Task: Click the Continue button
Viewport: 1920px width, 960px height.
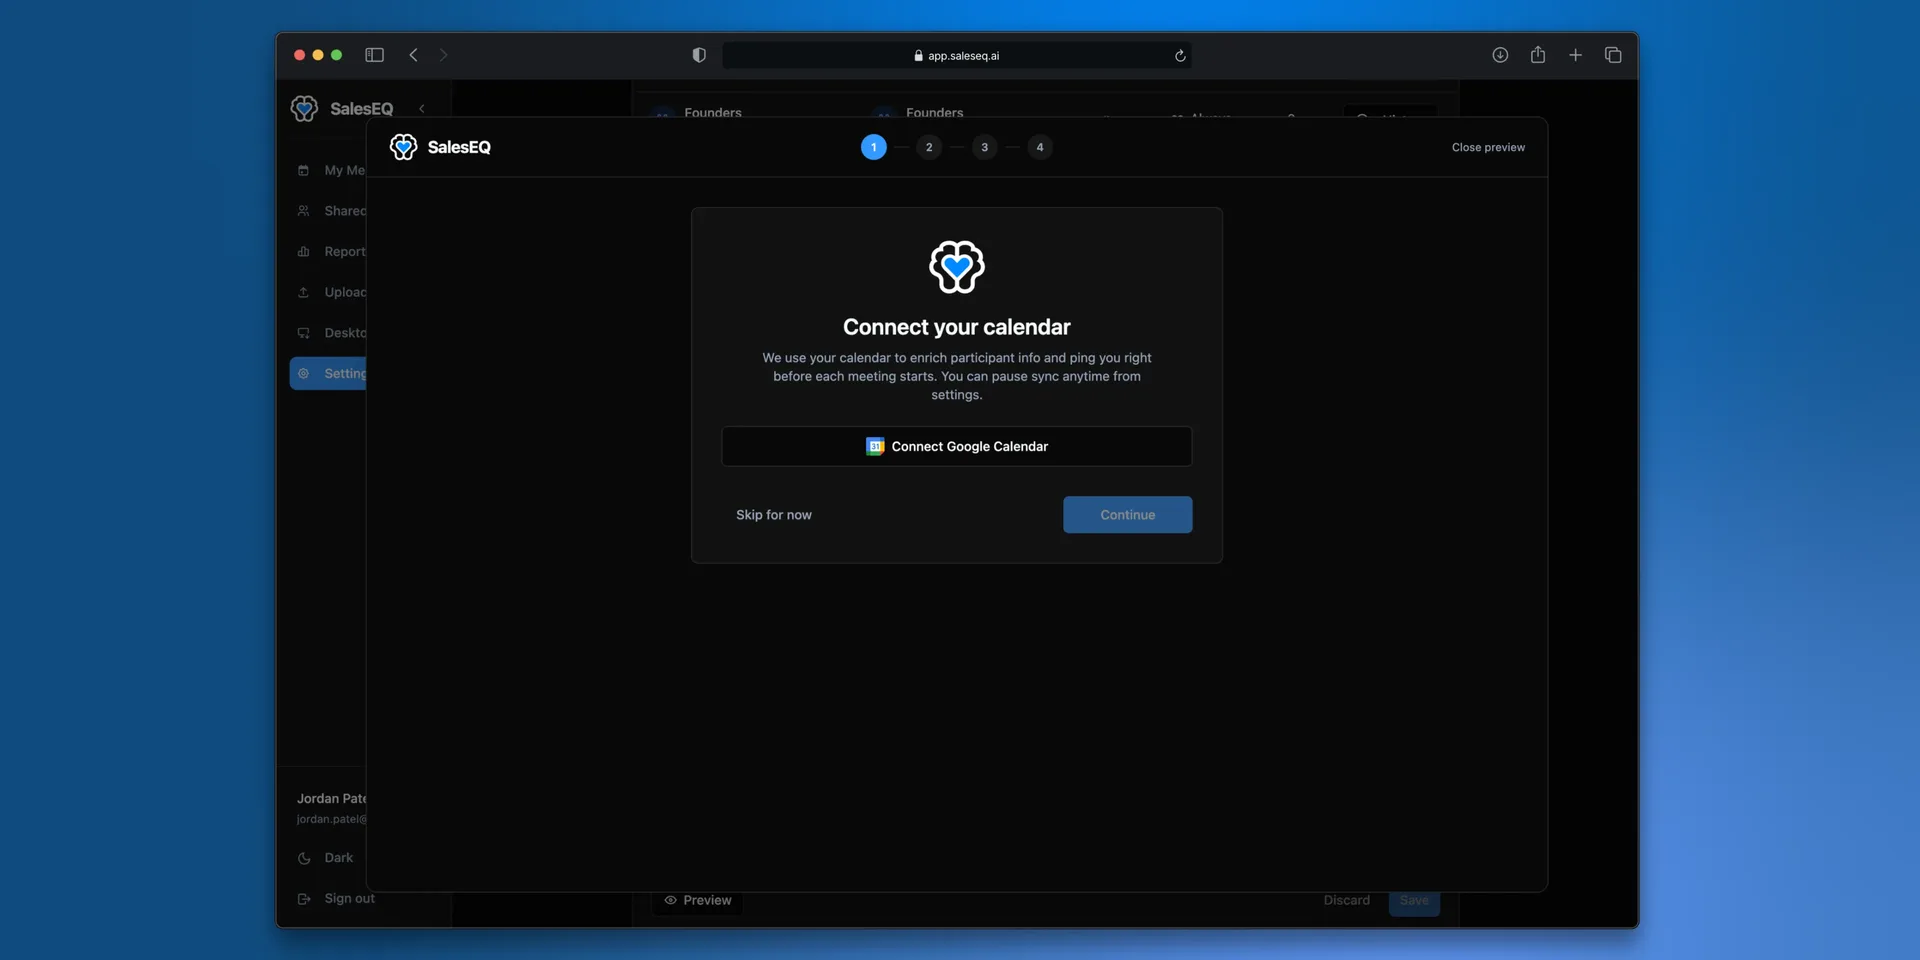Action: (x=1127, y=515)
